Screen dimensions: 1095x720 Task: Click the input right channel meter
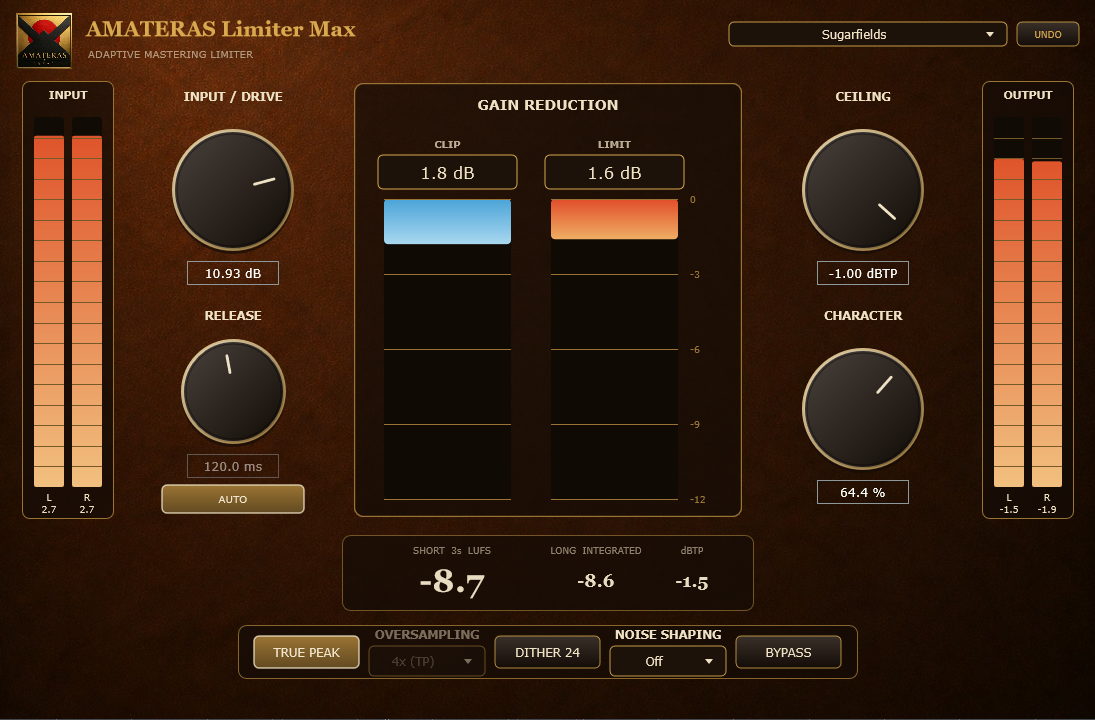pos(87,302)
